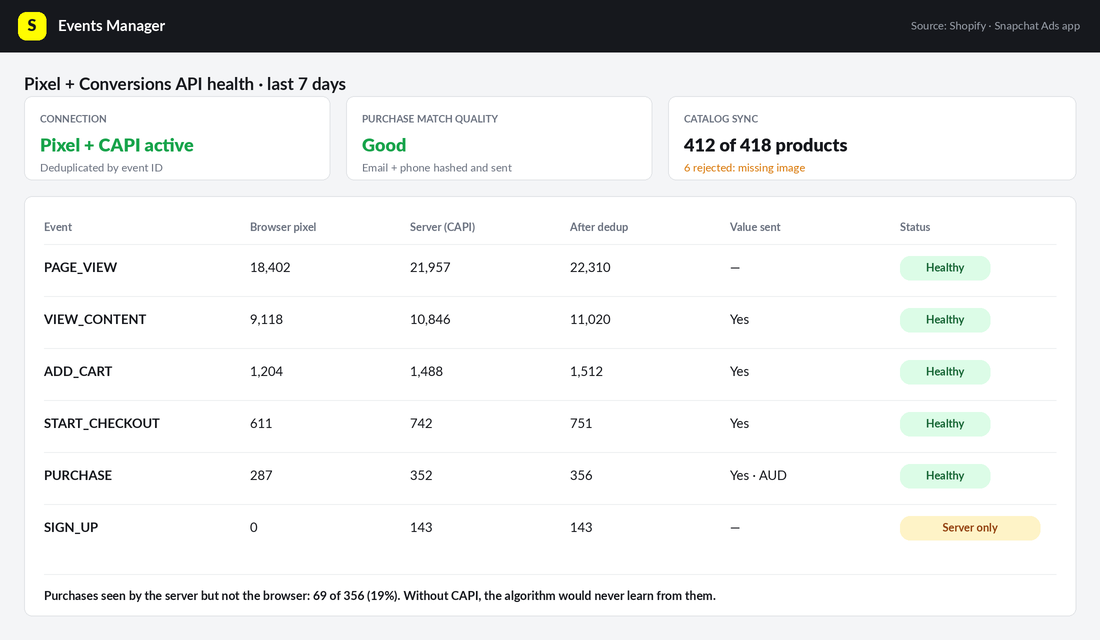Open the Events Manager title
The width and height of the screenshot is (1100, 640).
112,26
